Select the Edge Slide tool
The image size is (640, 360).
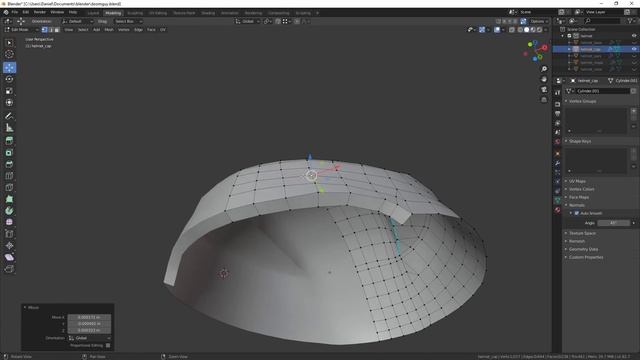tap(9, 234)
